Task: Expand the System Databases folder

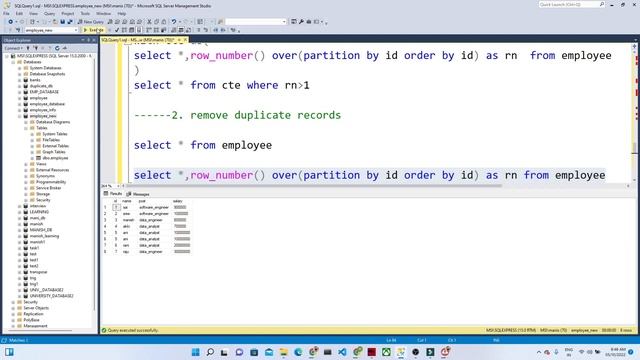Action: (19, 68)
